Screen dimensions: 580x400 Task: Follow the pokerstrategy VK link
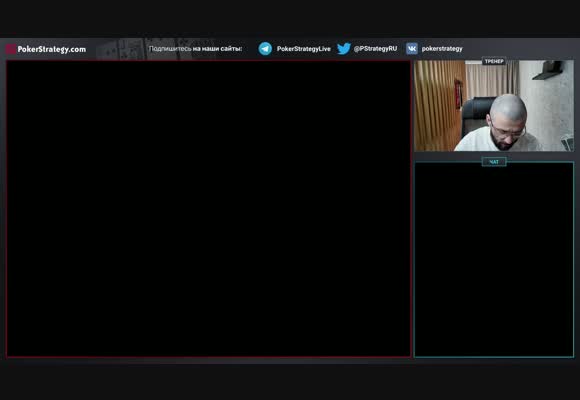(x=442, y=49)
